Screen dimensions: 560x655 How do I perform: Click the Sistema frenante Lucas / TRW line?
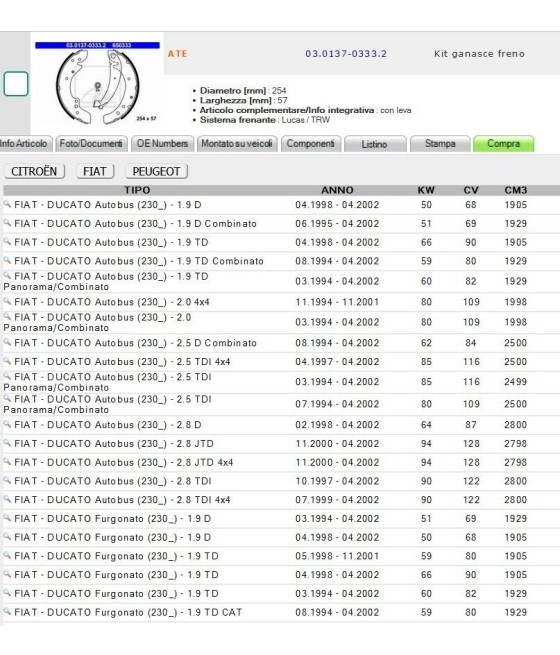[x=265, y=120]
